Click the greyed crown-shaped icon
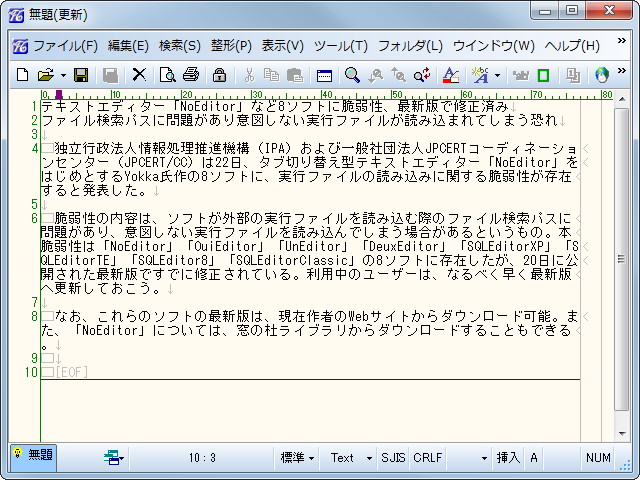 coord(520,75)
